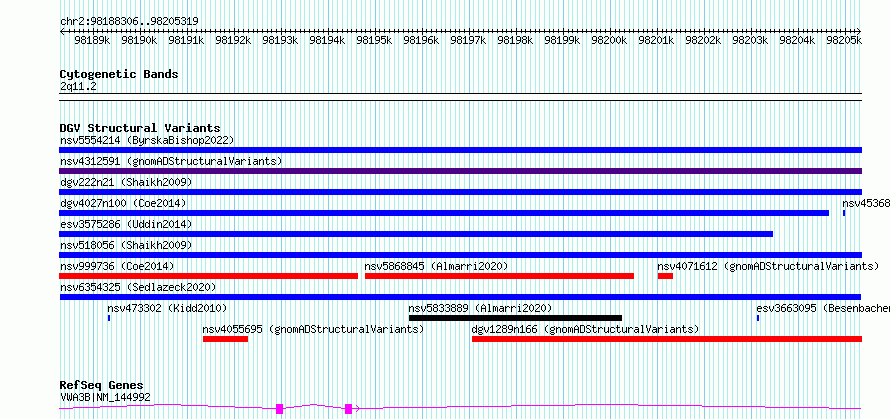The image size is (890, 419).
Task: Open dgv1289n166 (gnomADStructuralVariants) label
Action: tap(585, 329)
